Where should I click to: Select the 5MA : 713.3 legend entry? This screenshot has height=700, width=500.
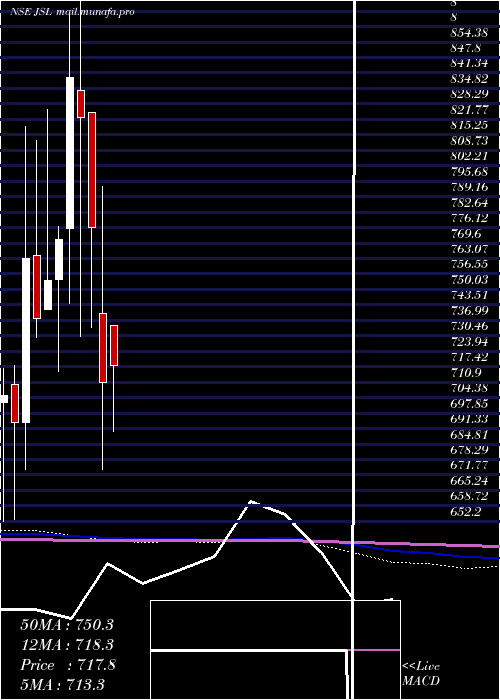[62, 684]
